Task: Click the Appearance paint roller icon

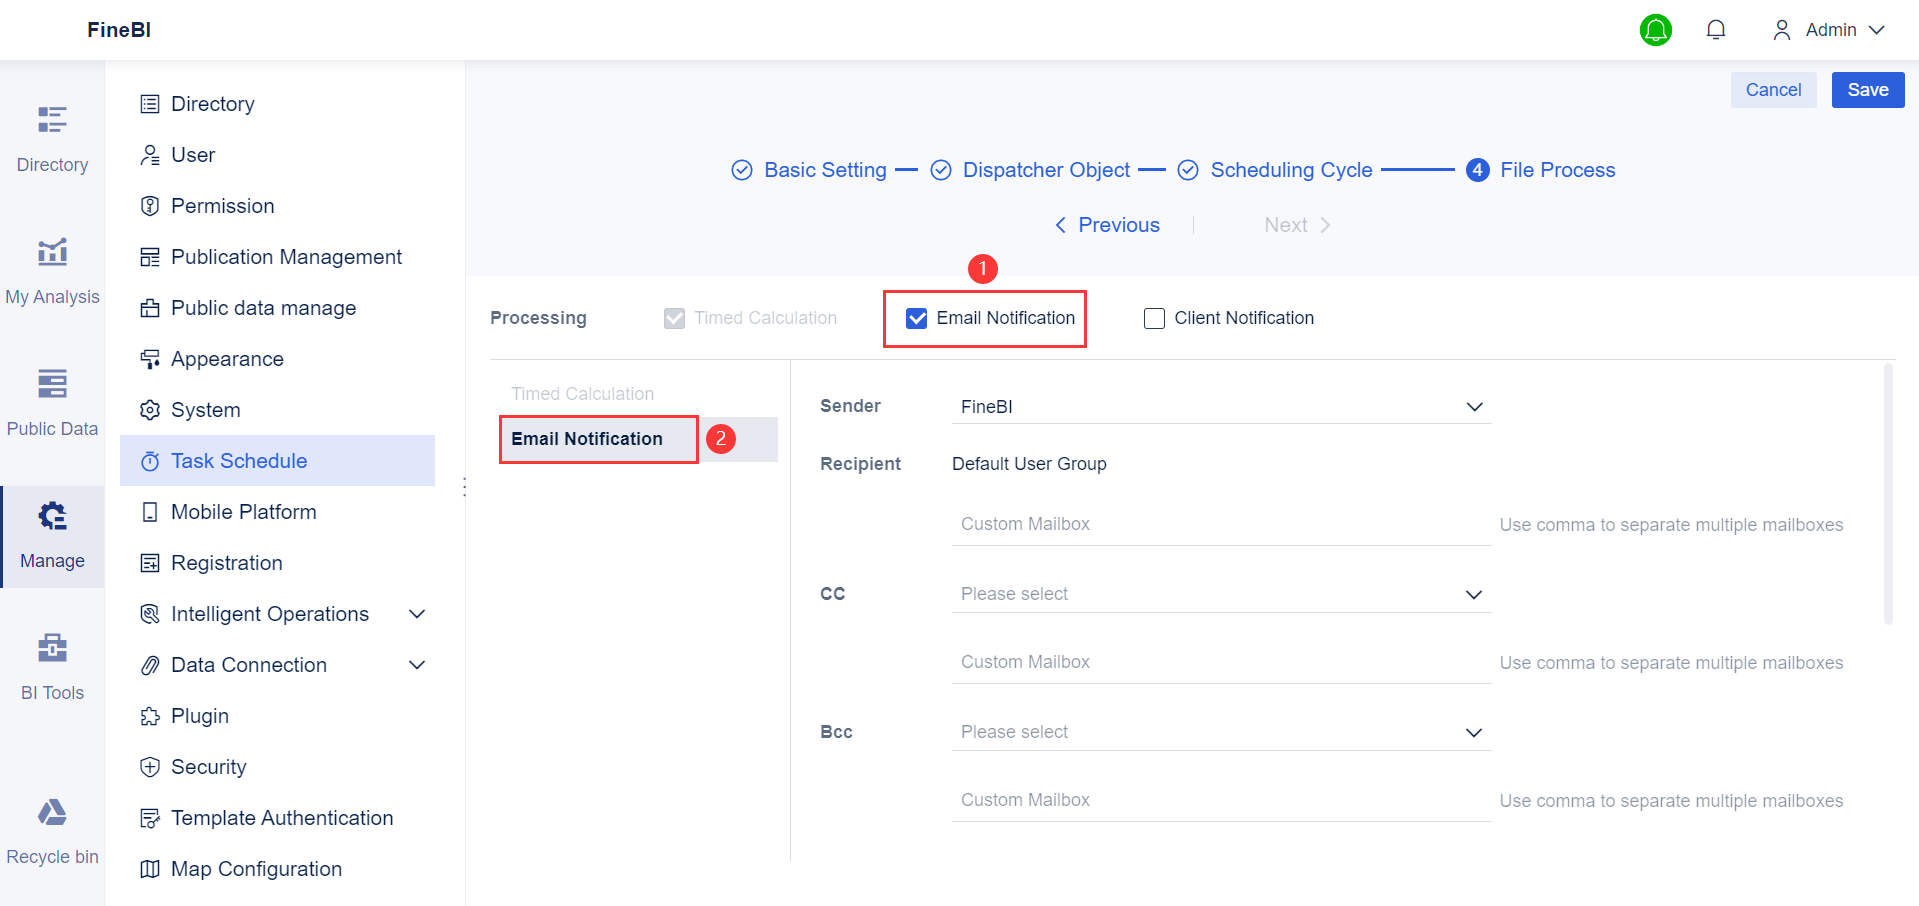Action: 150,359
